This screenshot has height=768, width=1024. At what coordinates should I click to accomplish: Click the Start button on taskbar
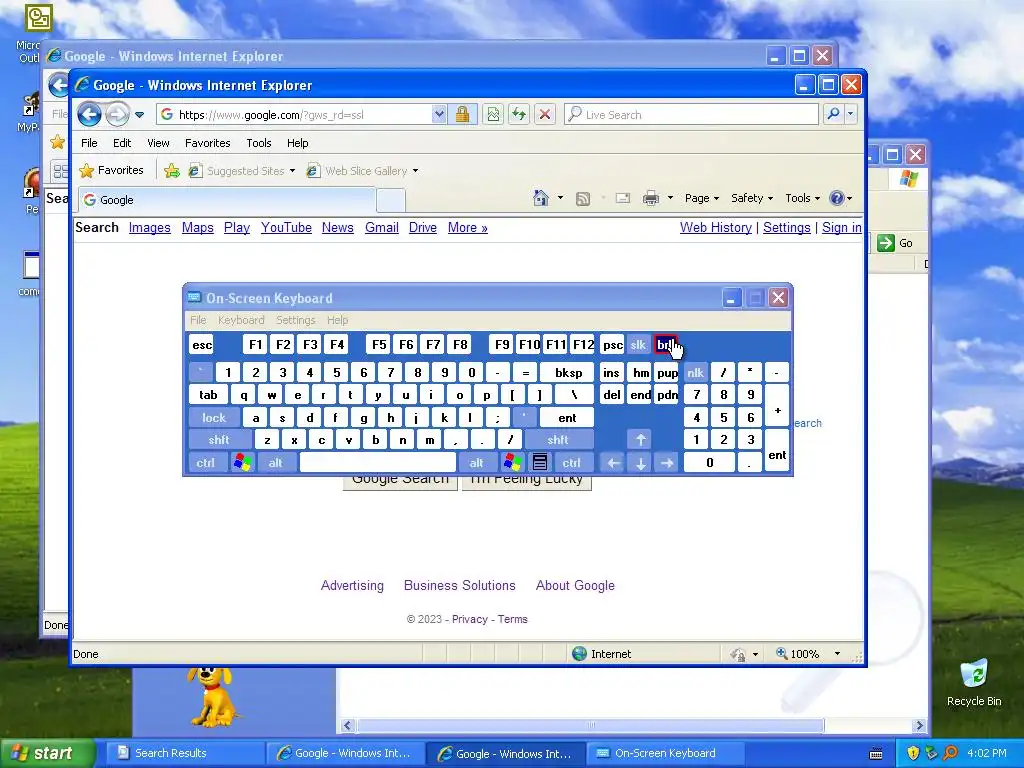(46, 753)
